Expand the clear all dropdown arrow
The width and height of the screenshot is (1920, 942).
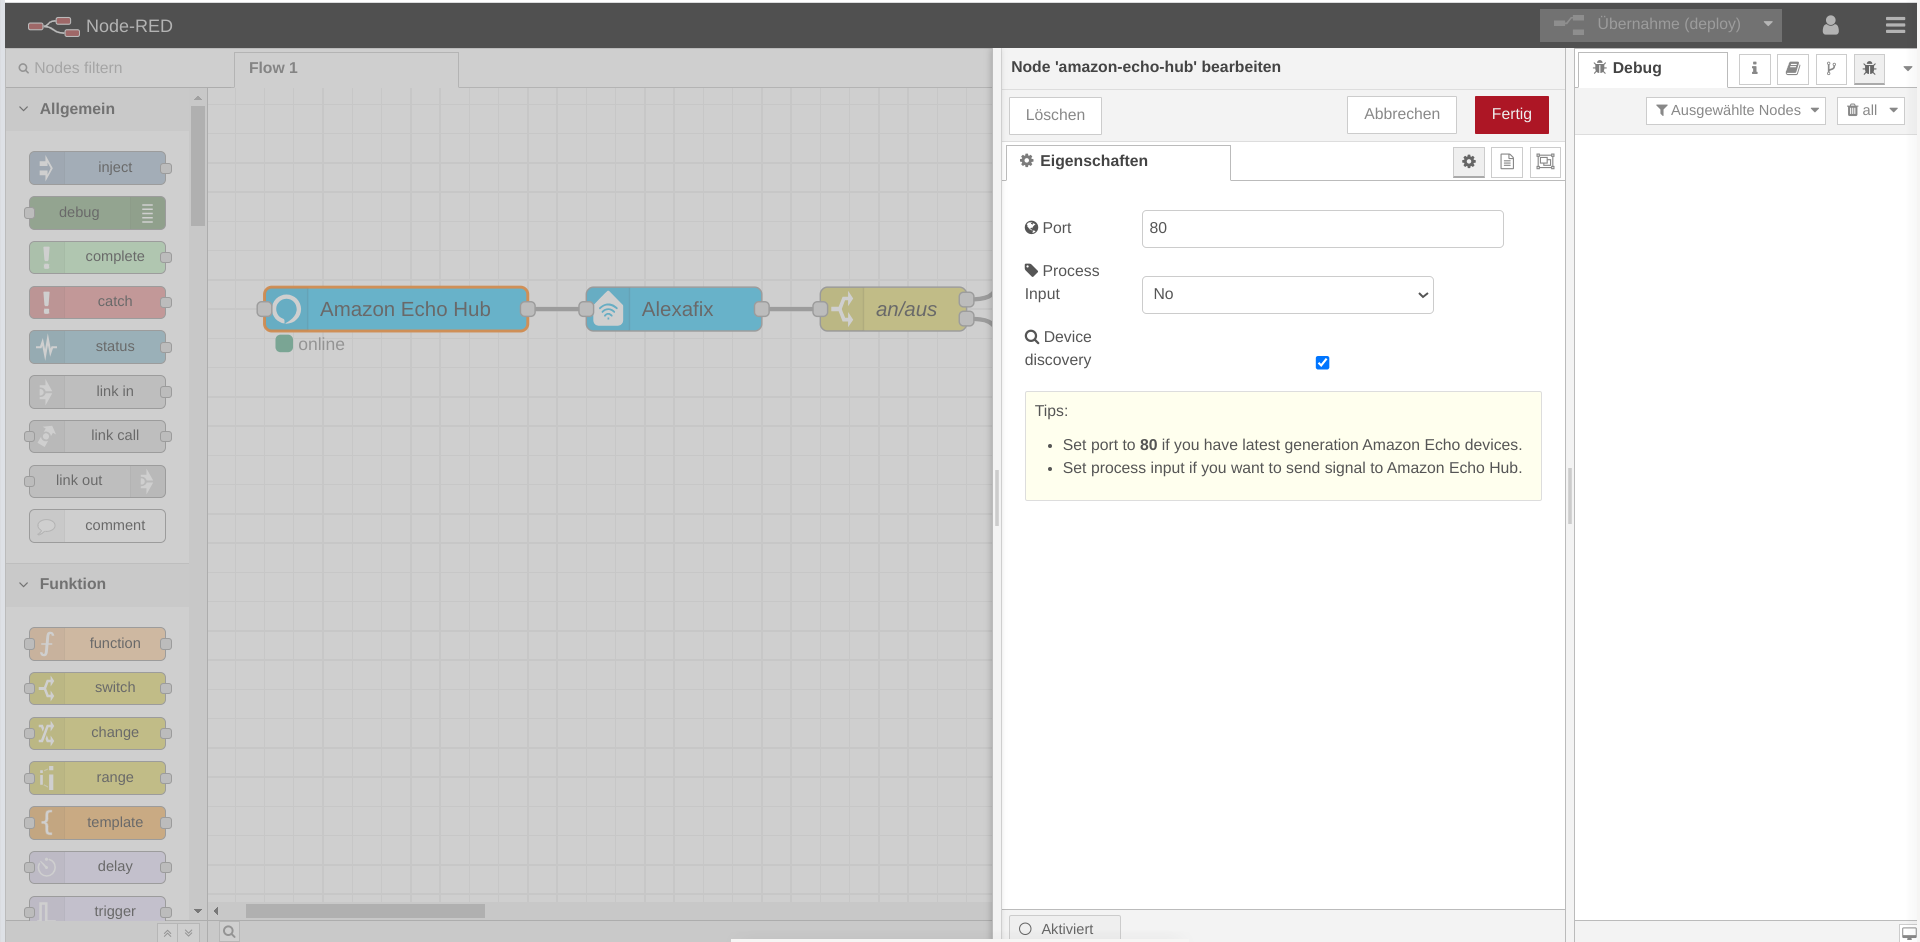[x=1893, y=111]
